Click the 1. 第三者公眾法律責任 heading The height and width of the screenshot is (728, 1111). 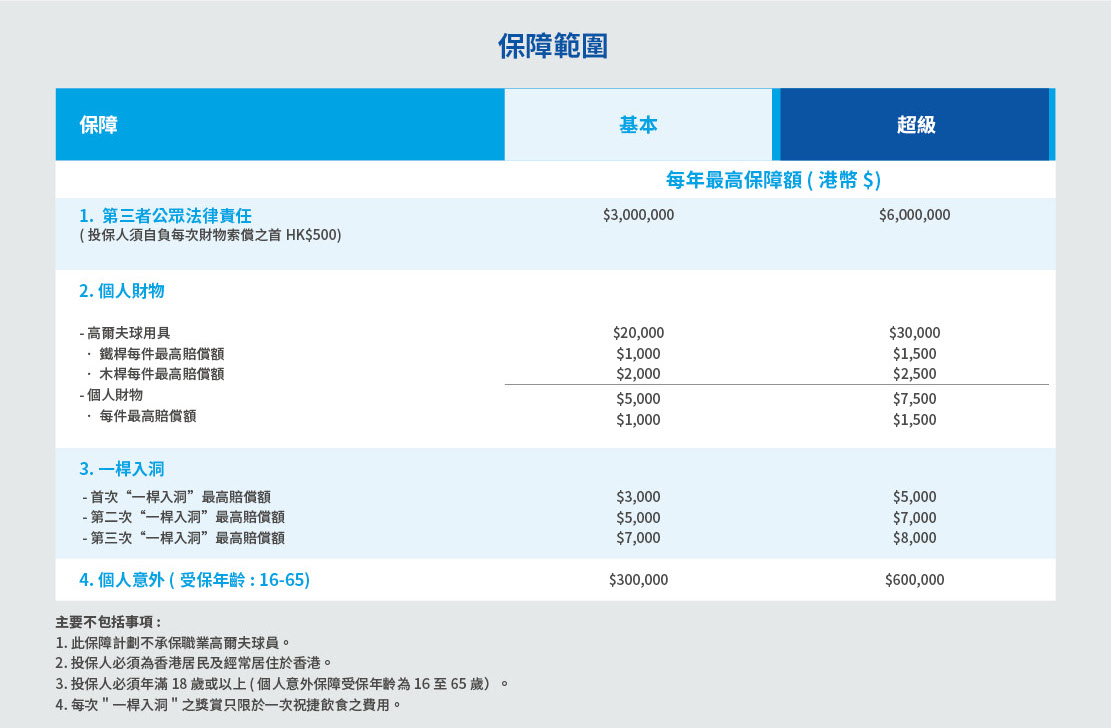(165, 215)
